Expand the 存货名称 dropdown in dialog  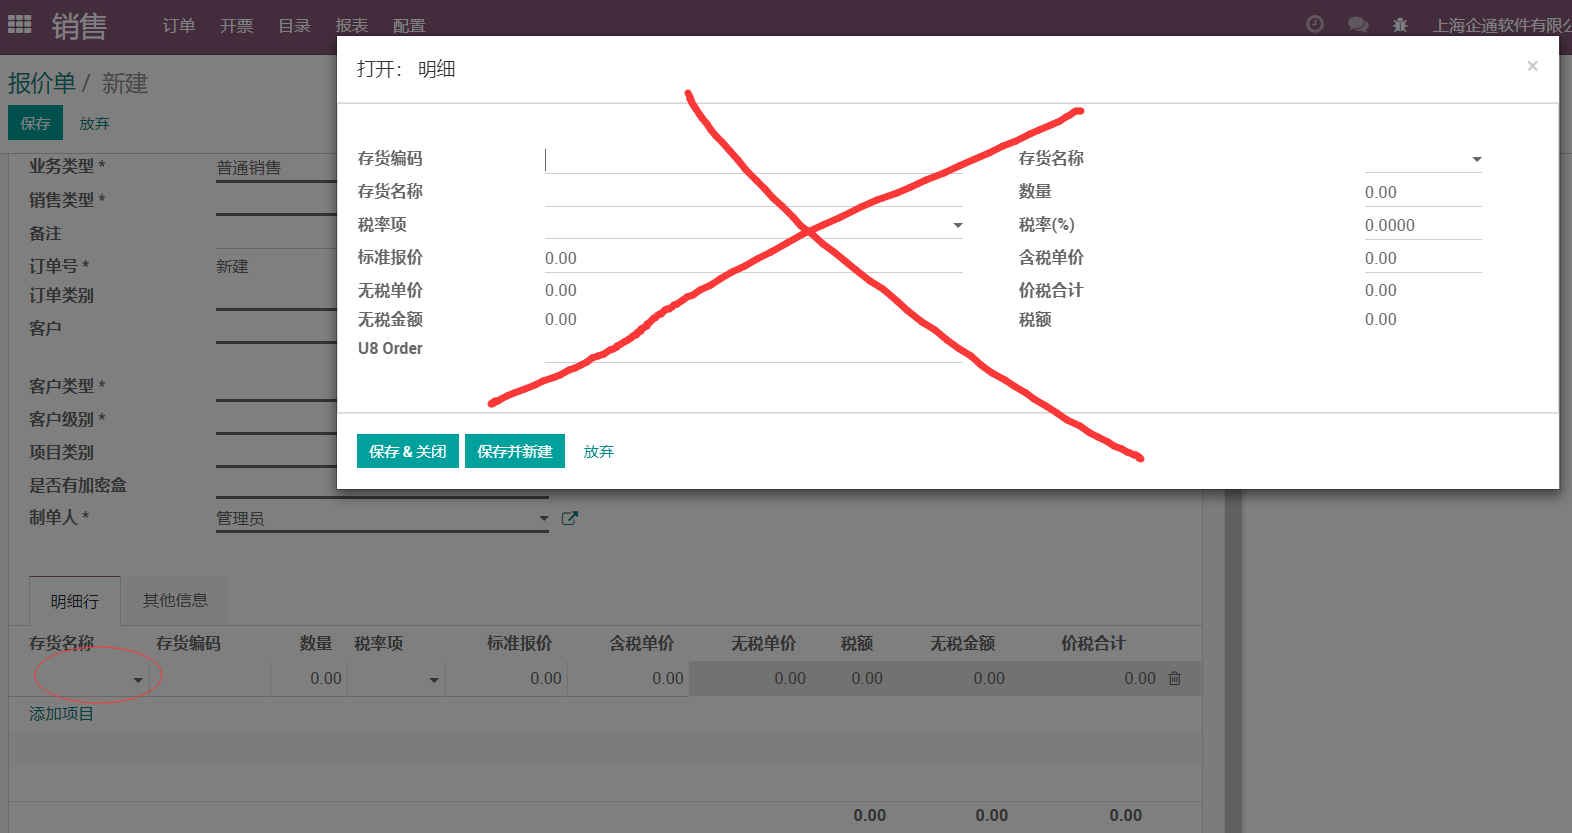point(1477,159)
